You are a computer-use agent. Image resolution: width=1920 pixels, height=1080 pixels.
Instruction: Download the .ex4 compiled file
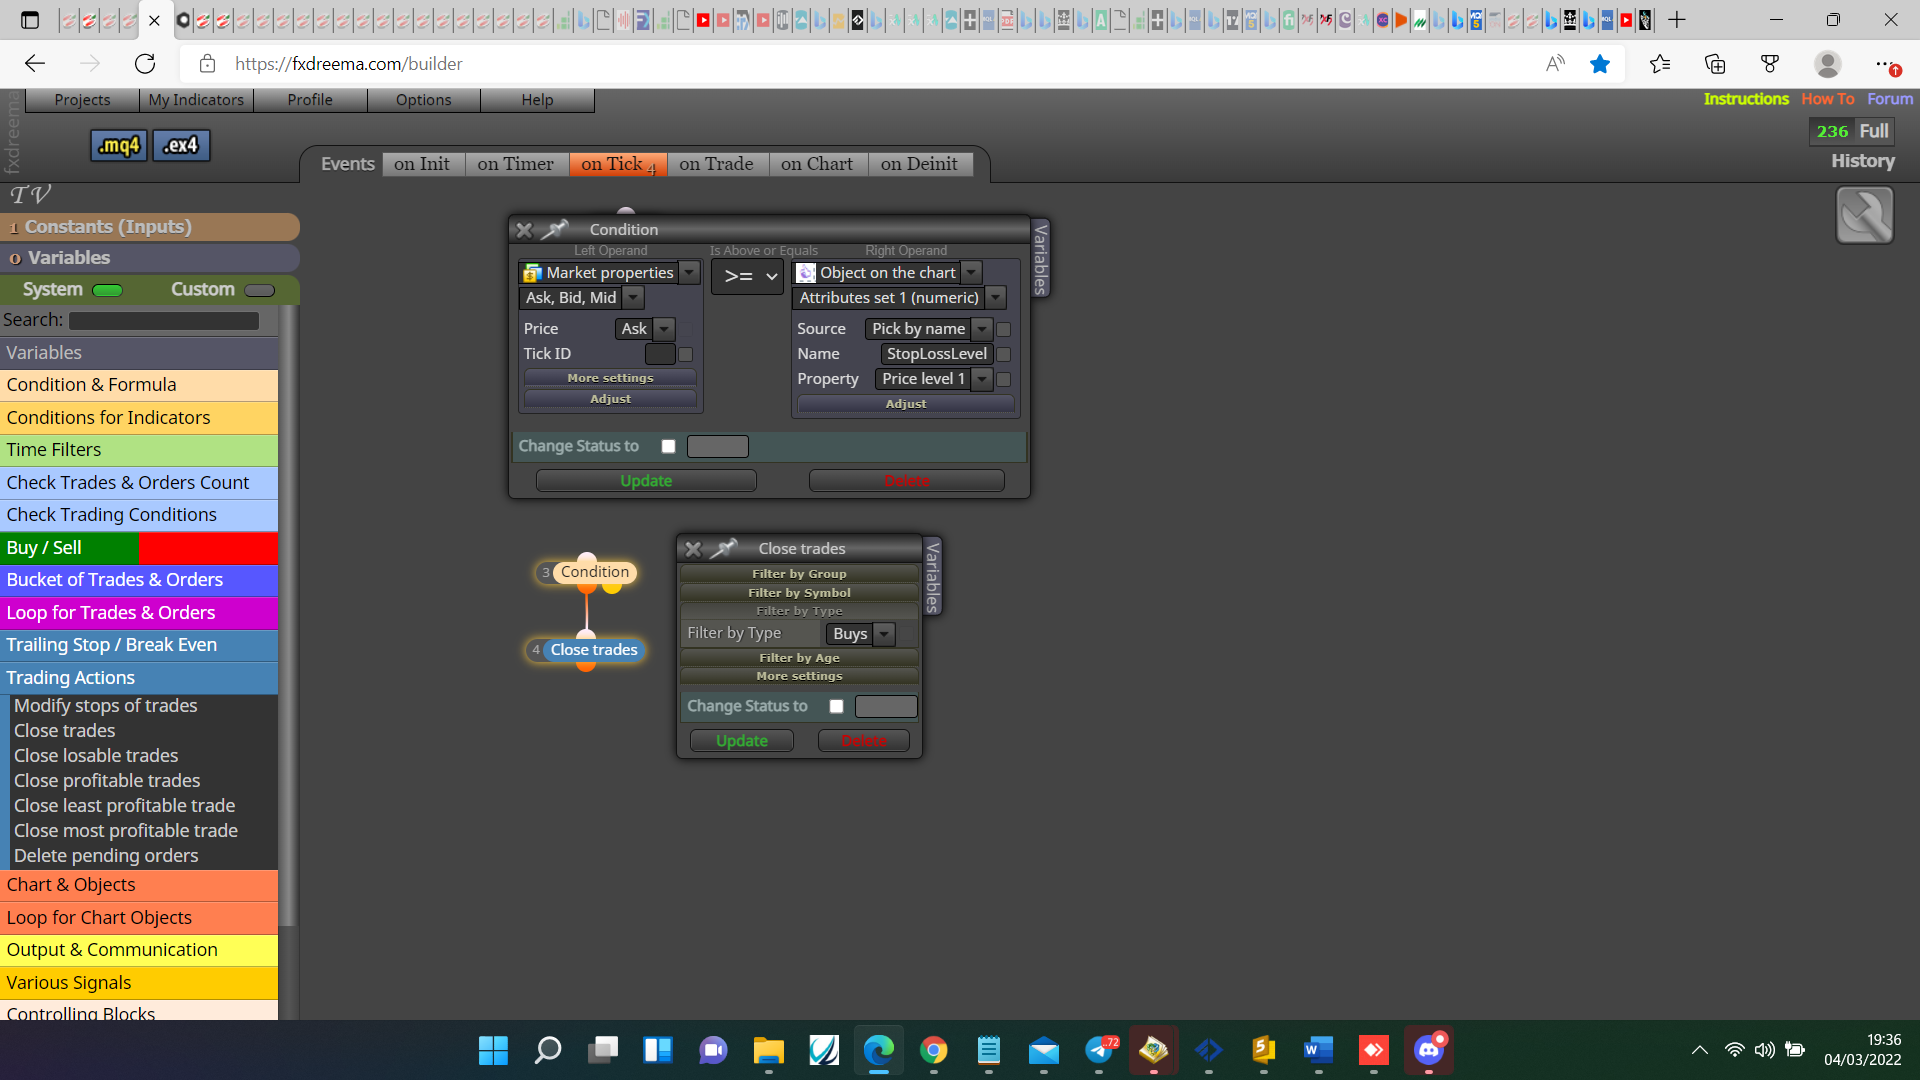(x=181, y=145)
